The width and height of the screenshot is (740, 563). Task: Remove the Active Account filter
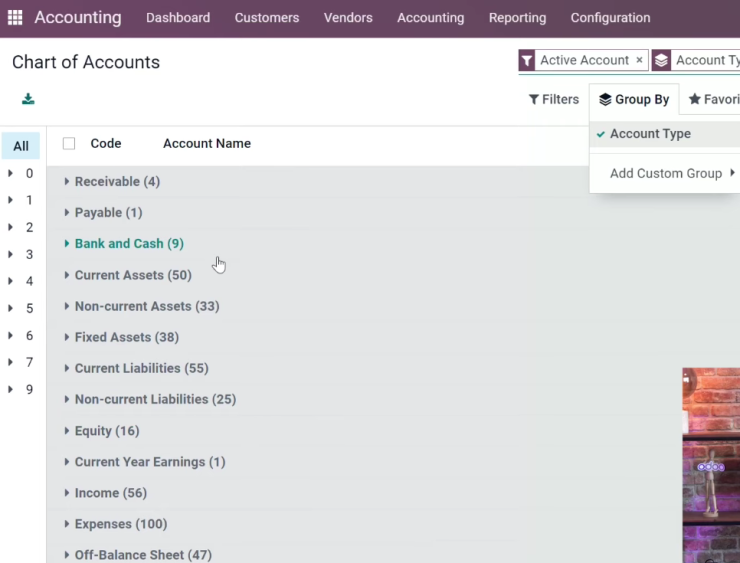coord(639,60)
